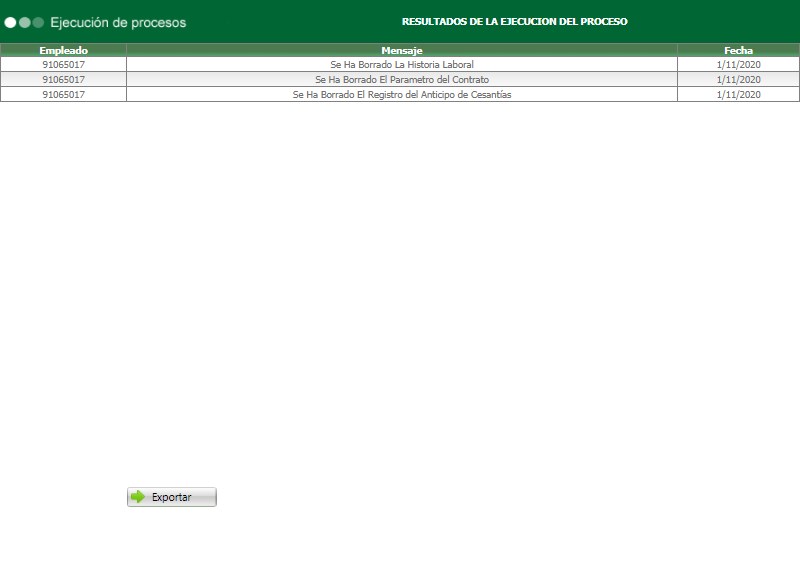This screenshot has height=579, width=800.
Task: Click the Empleado column header
Action: click(x=64, y=49)
